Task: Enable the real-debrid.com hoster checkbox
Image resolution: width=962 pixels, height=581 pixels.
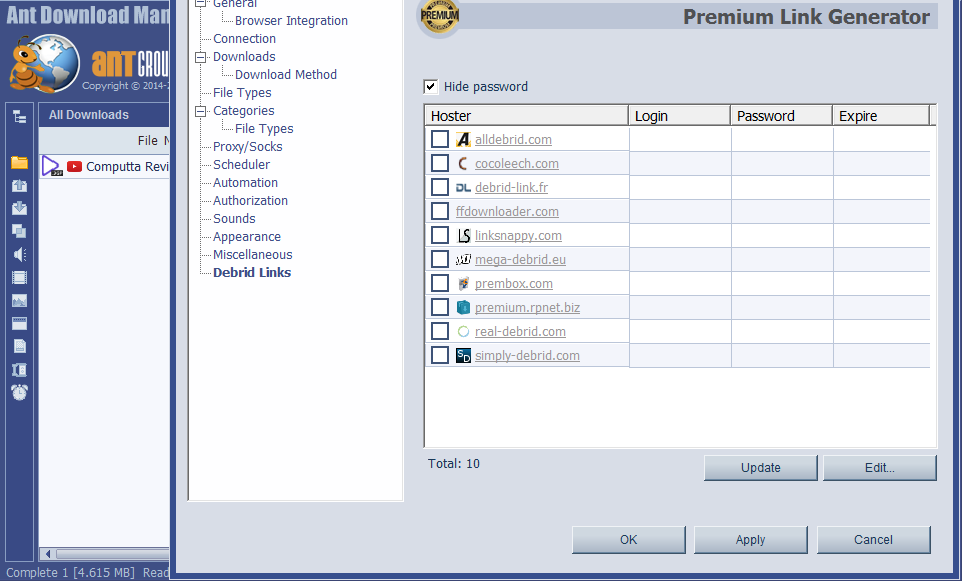Action: pos(440,331)
